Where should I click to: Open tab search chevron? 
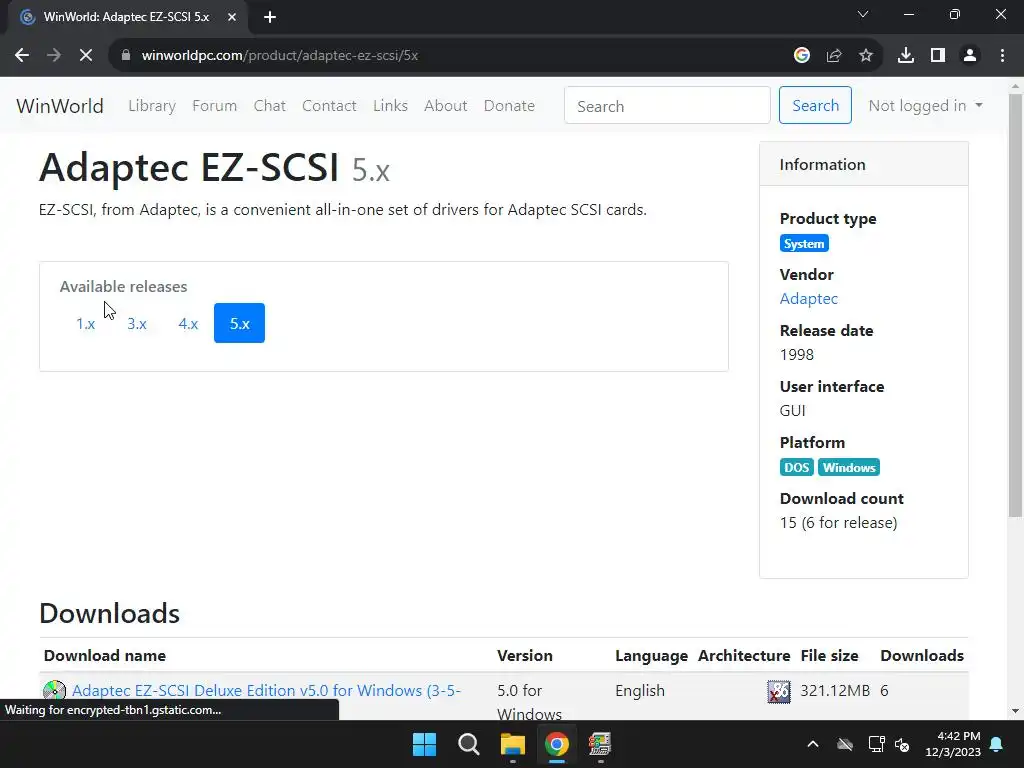pos(863,14)
